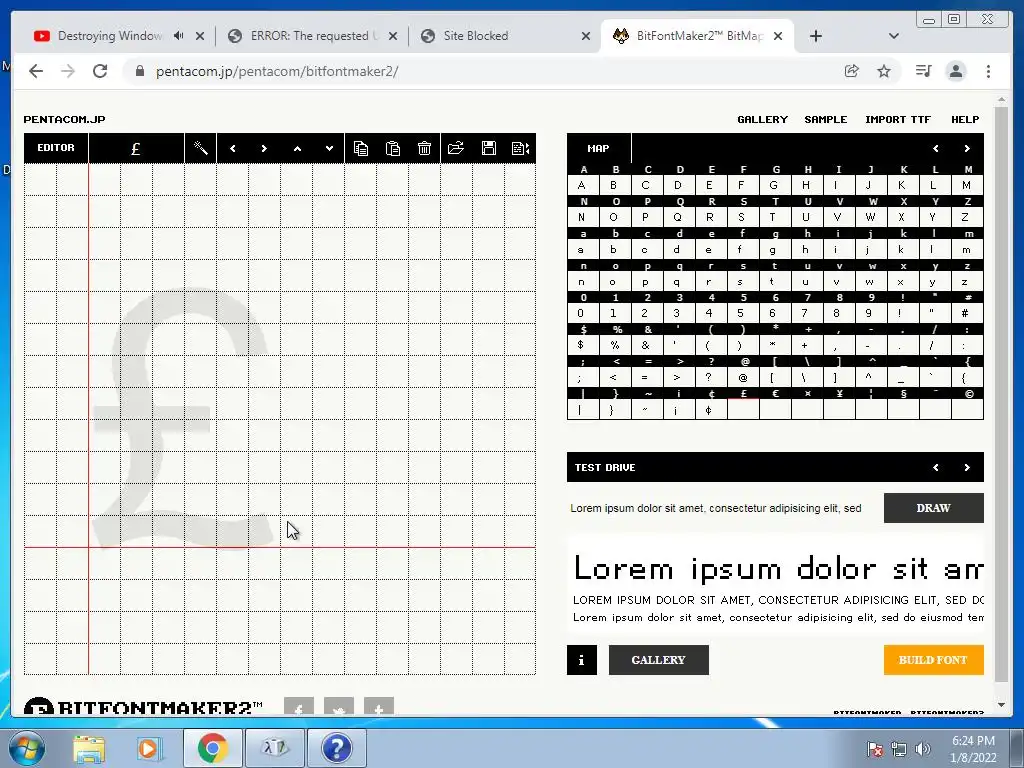The image size is (1024, 768).
Task: Open Chrome media control icon
Action: [x=923, y=71]
